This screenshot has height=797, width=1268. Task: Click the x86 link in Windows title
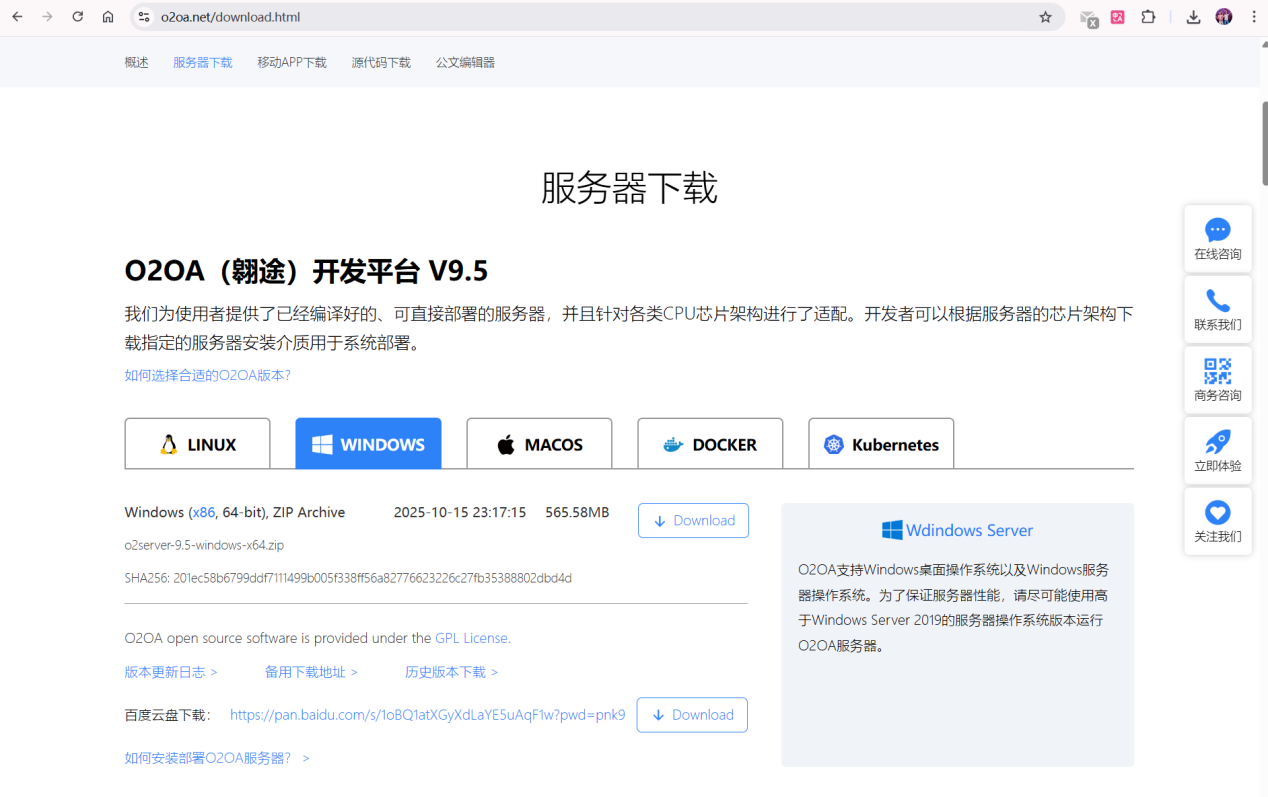(204, 512)
